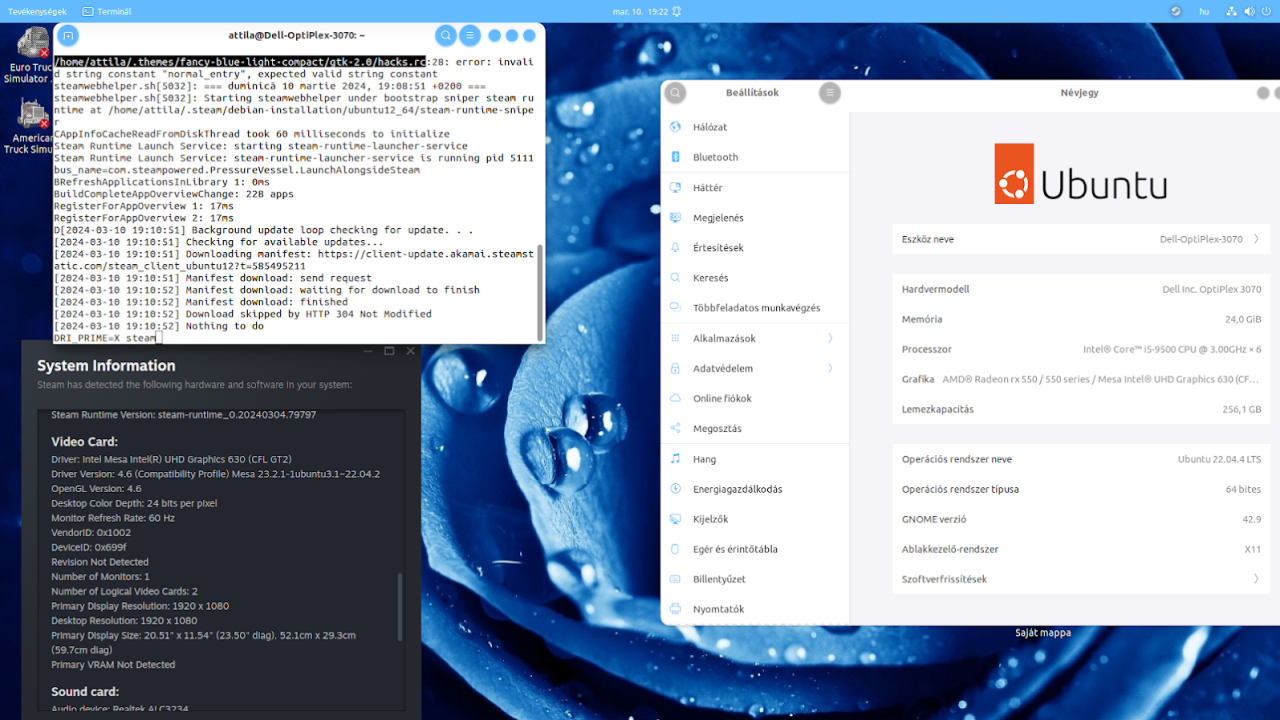Screen dimensions: 1280x720
Task: Click Operációs rendszer neve Ubuntu 22.04.4 LTS
Action: click(1081, 459)
